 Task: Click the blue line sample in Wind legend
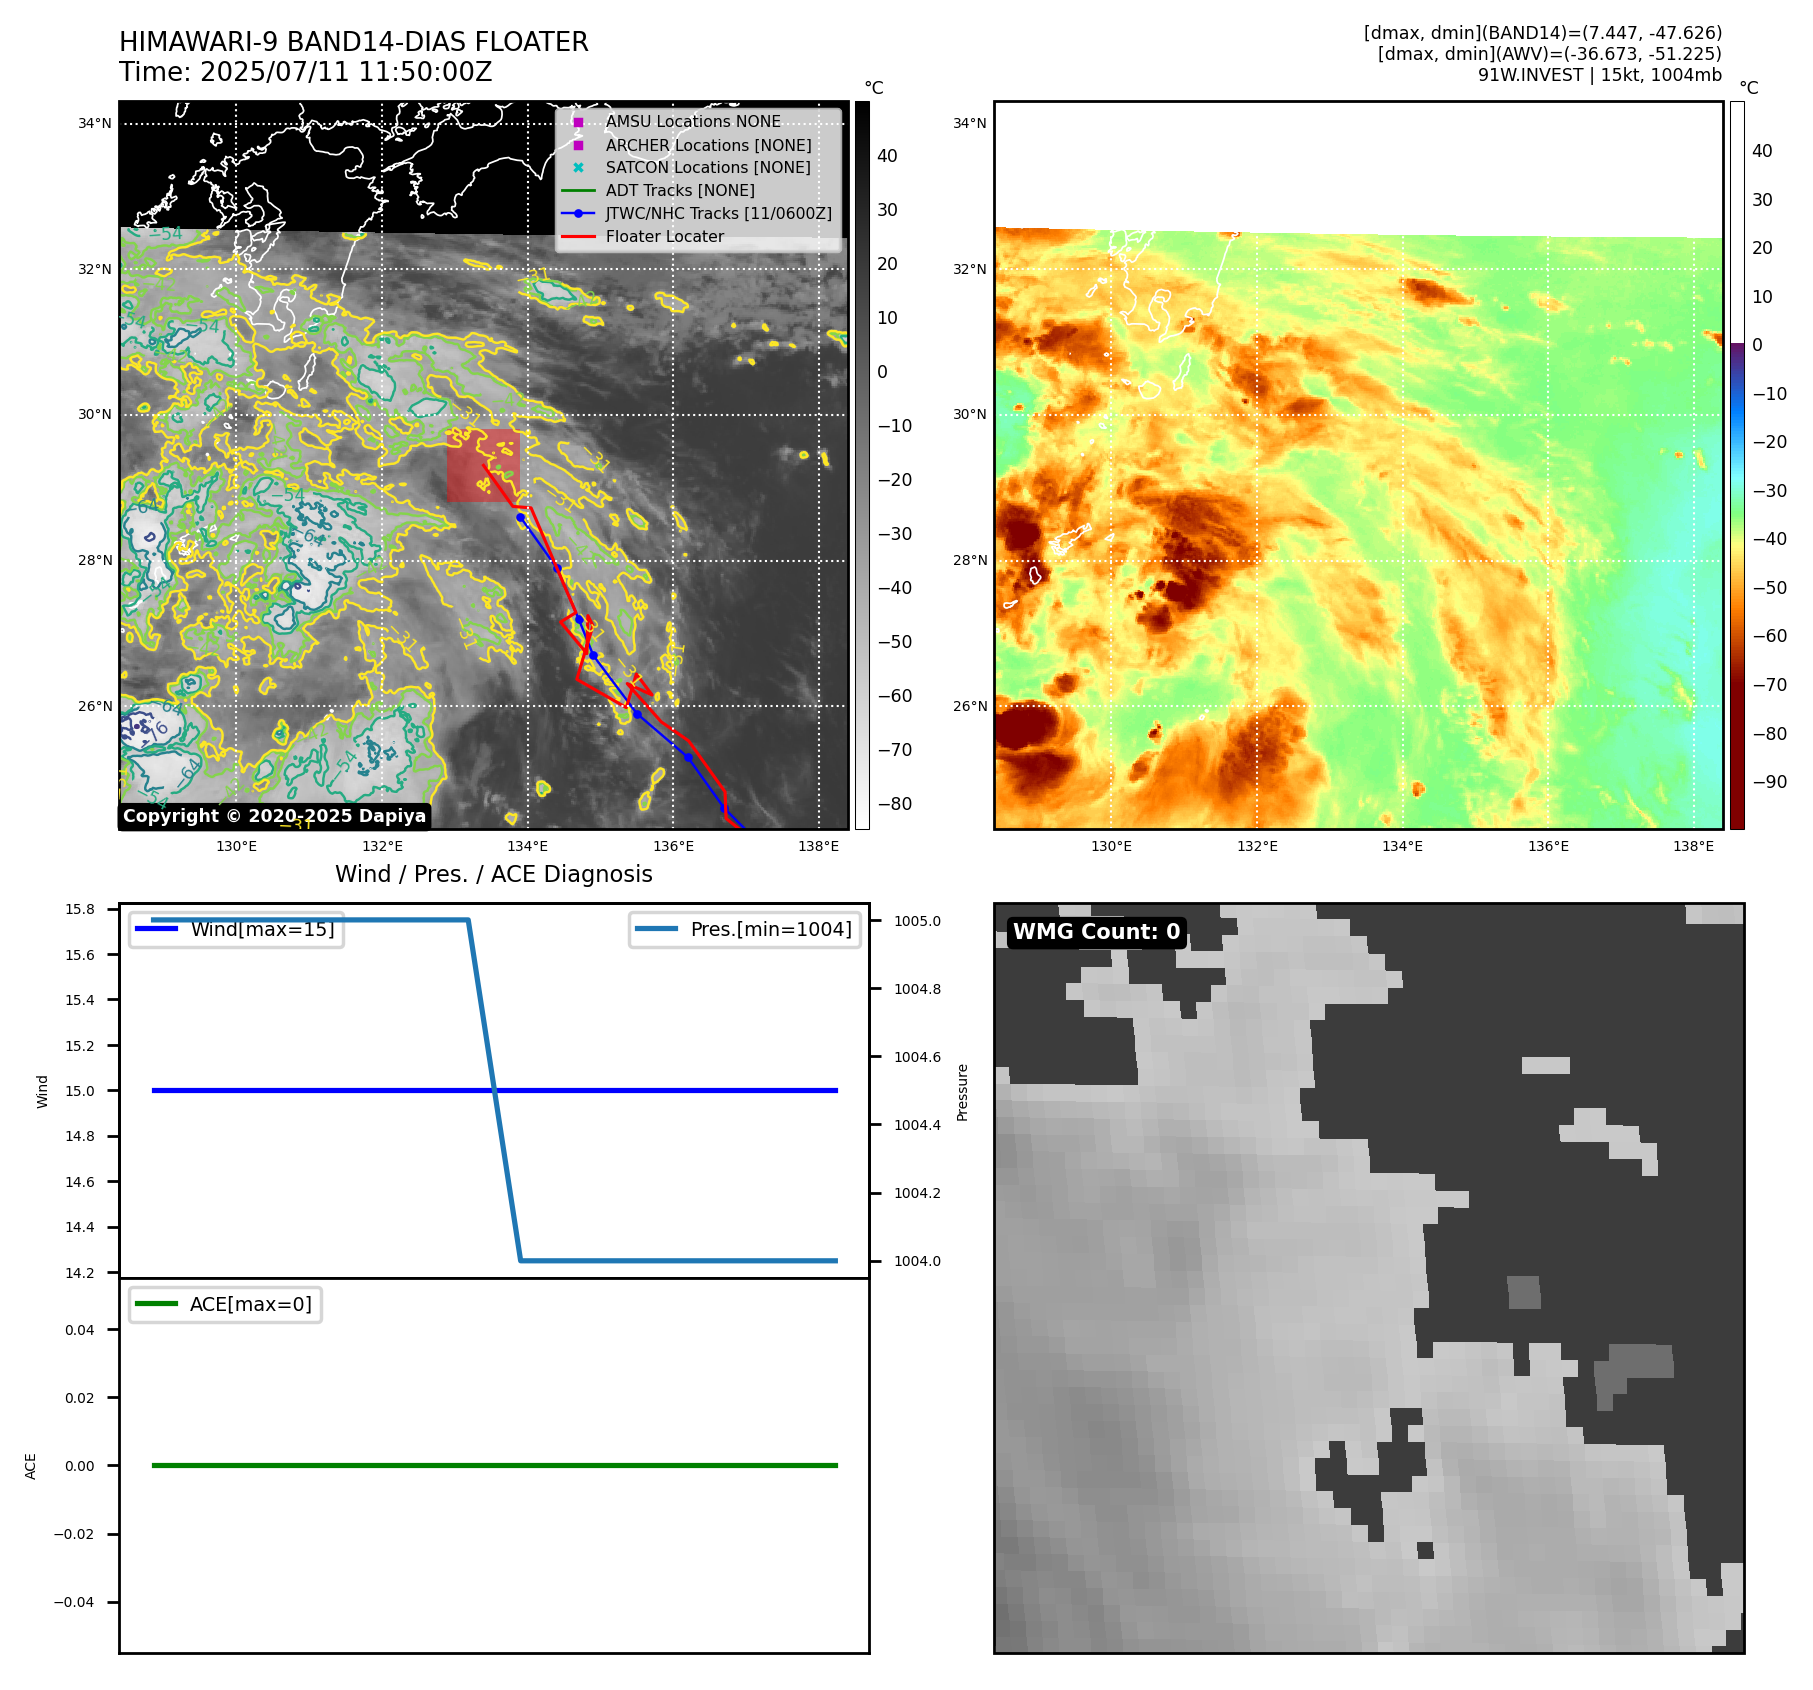(156, 929)
